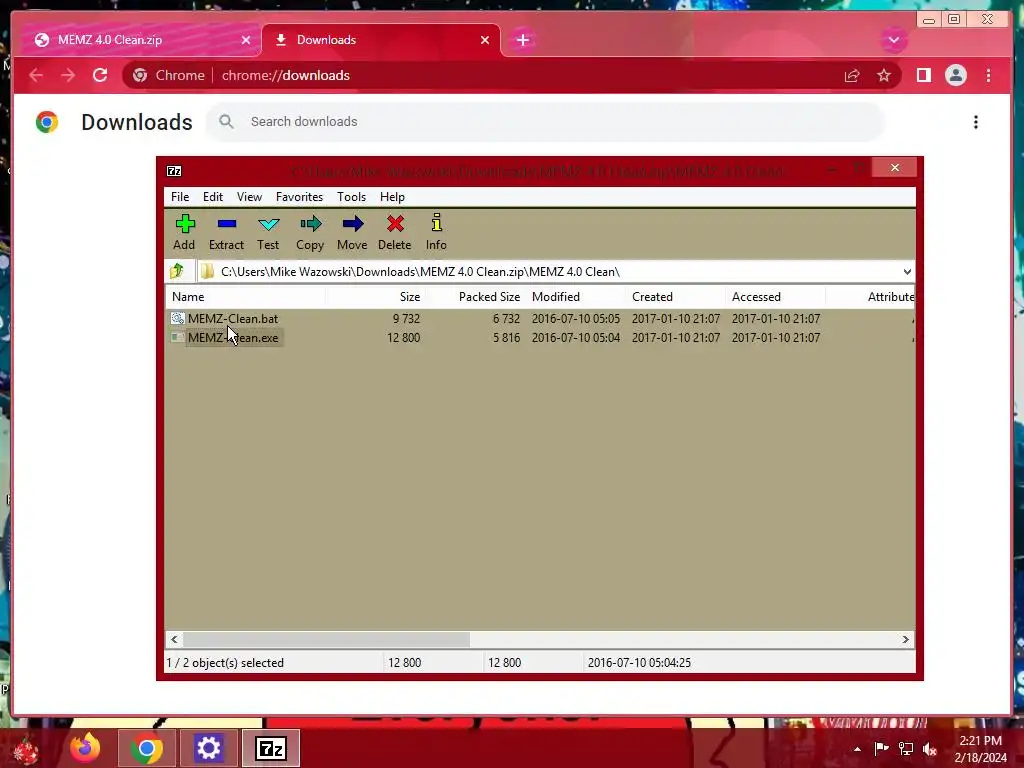Click volume icon in system tray
This screenshot has width=1024, height=768.
tap(930, 749)
